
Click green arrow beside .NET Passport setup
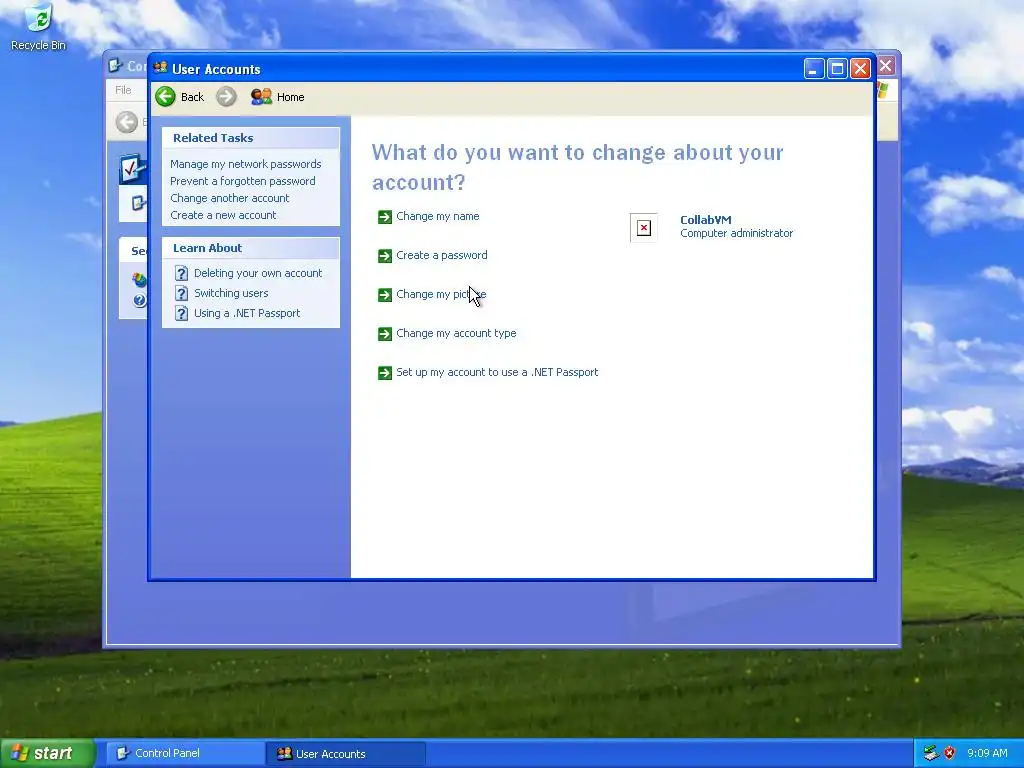(x=385, y=373)
